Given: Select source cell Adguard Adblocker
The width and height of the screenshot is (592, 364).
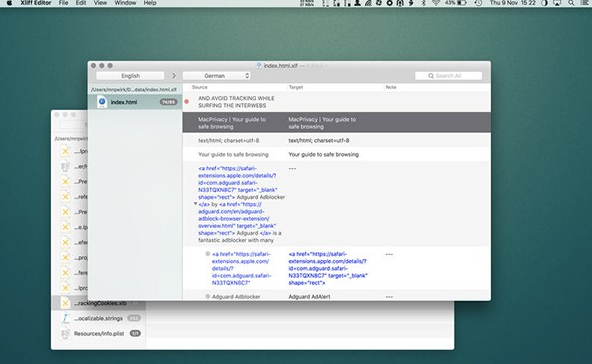Looking at the screenshot, I should [236, 297].
